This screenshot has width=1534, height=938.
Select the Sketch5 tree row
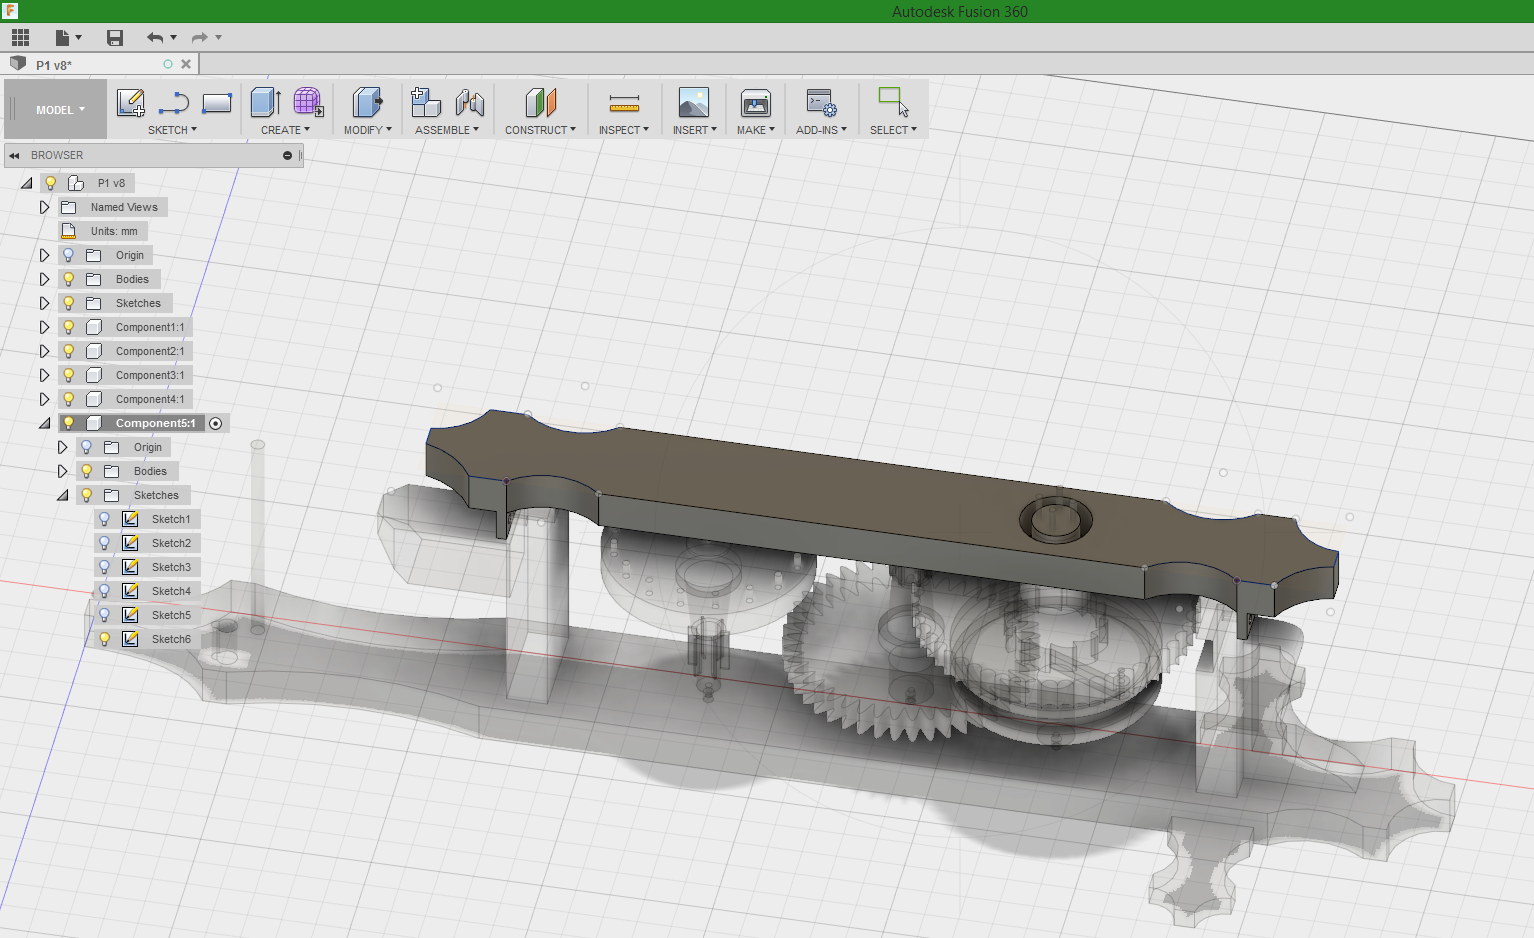(x=146, y=615)
